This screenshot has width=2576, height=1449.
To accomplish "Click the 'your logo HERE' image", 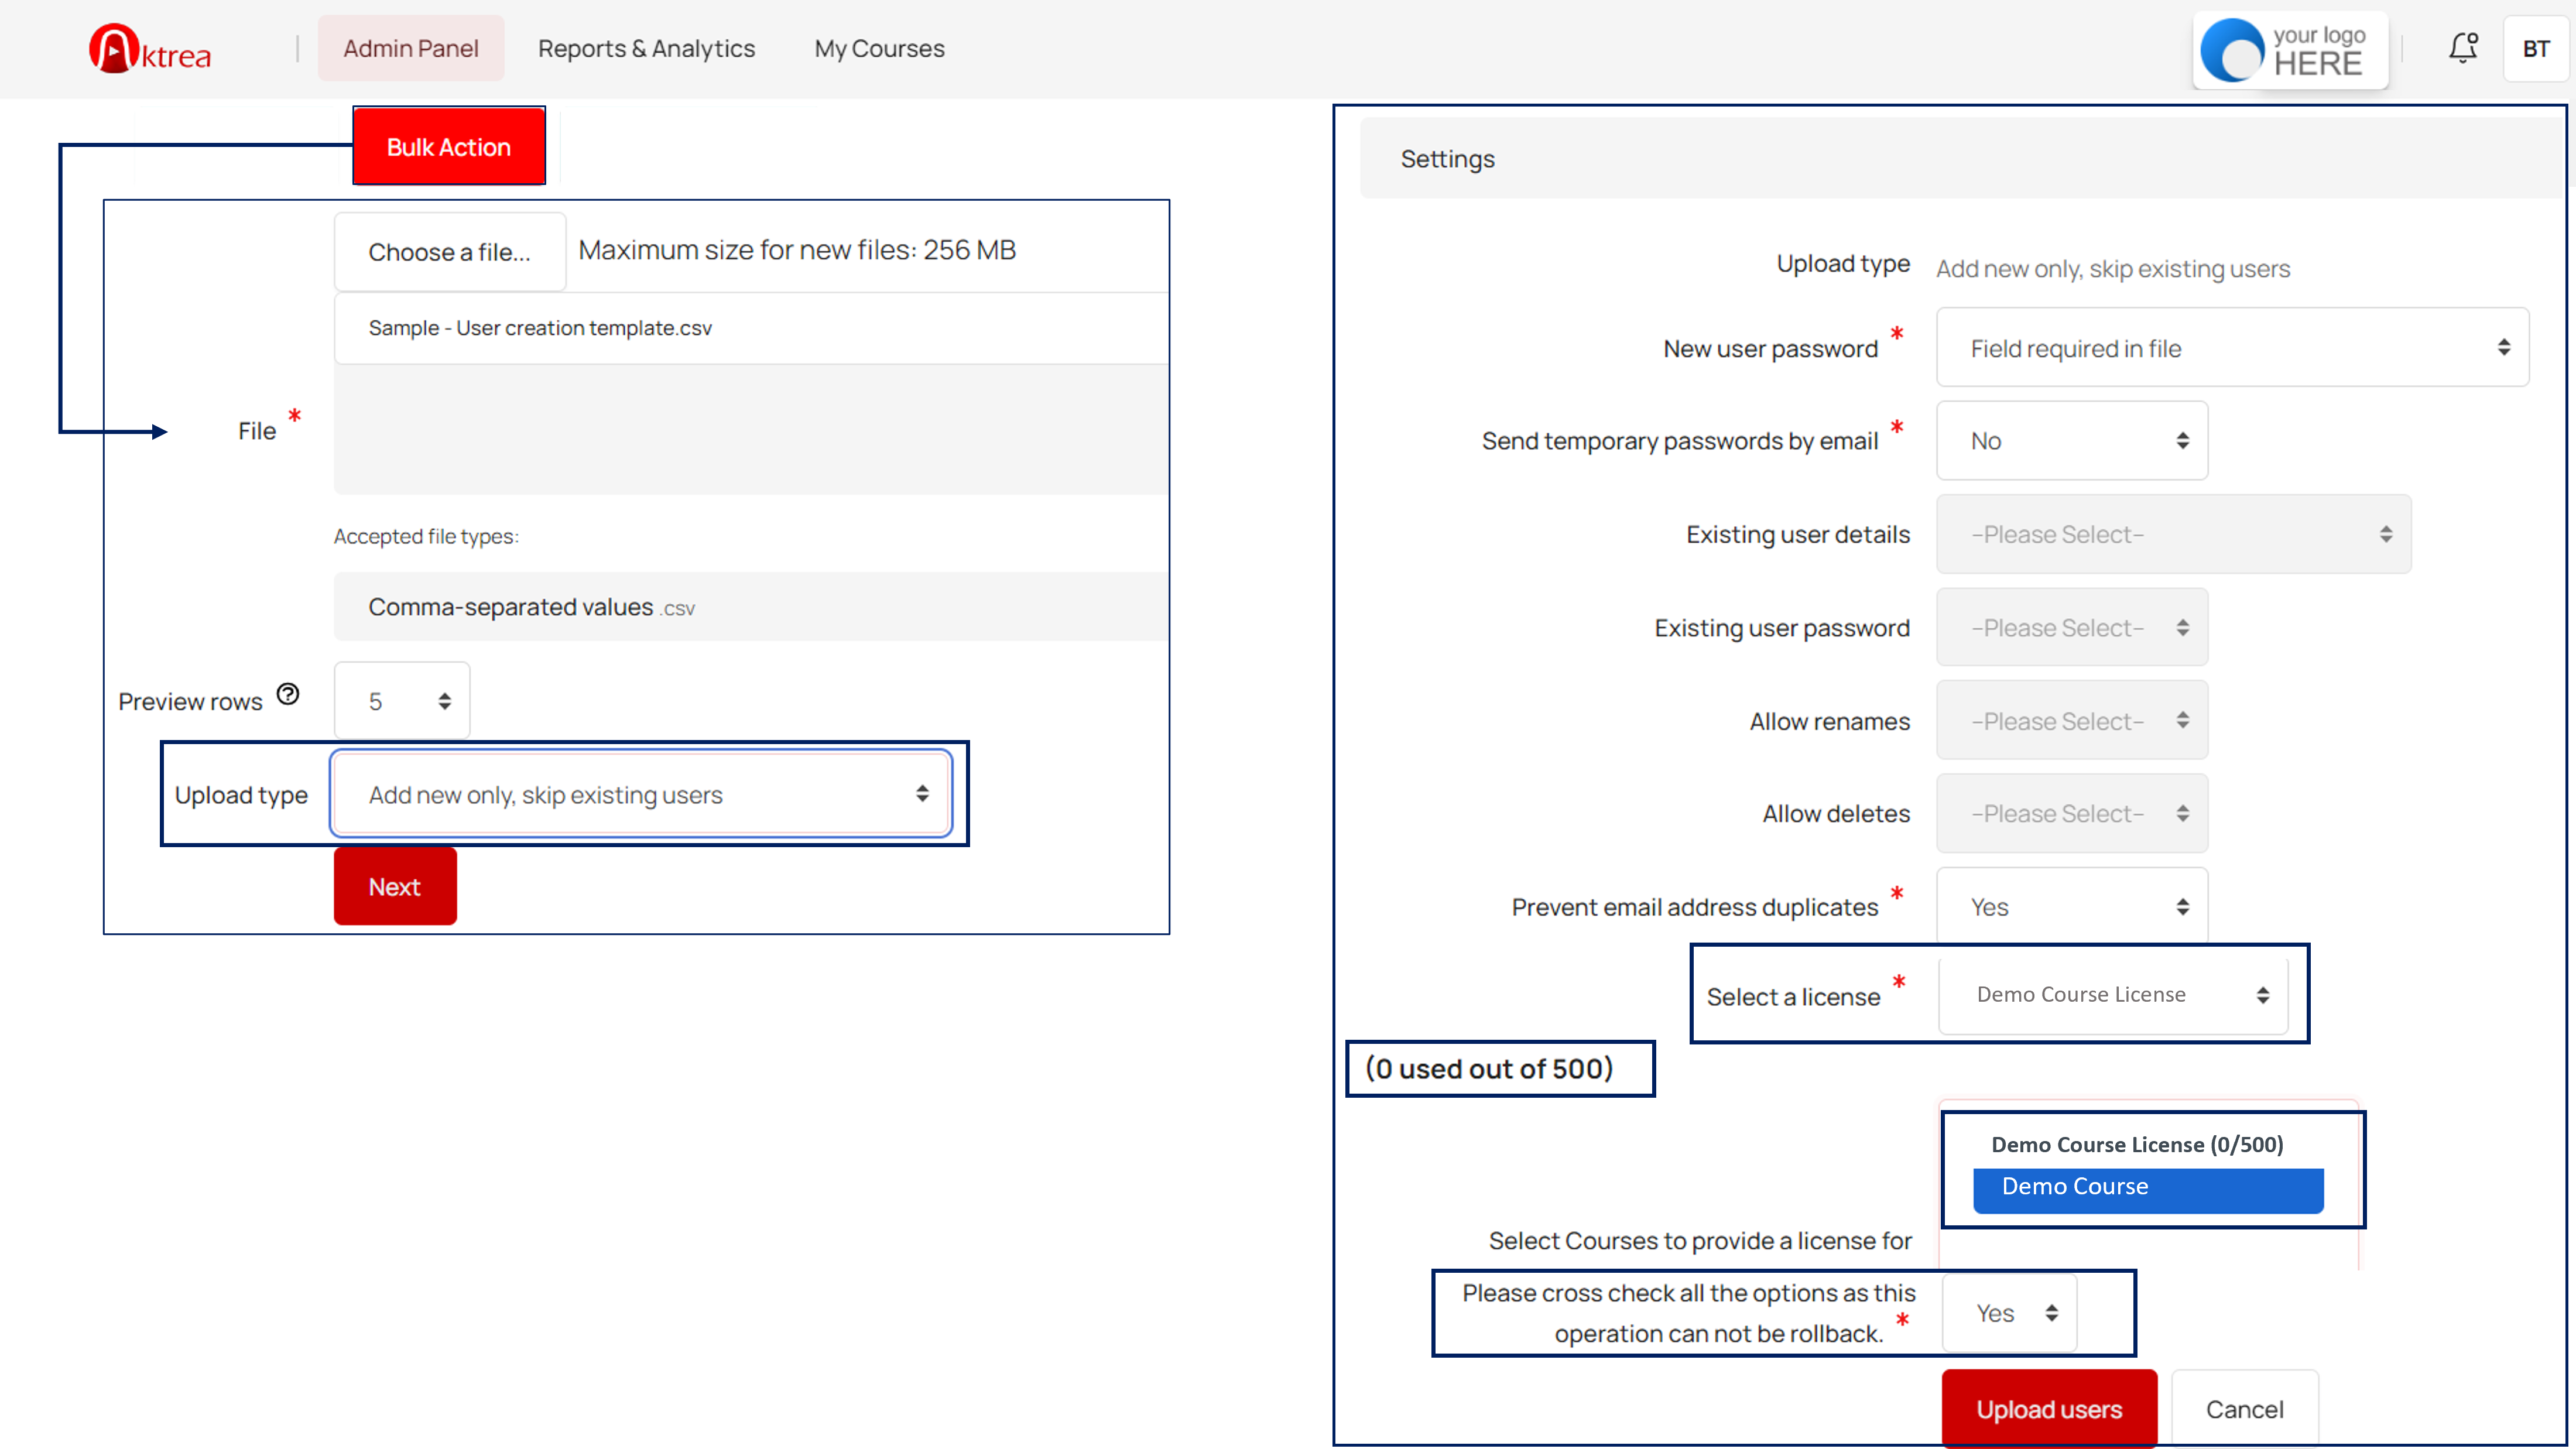I will pyautogui.click(x=2290, y=50).
